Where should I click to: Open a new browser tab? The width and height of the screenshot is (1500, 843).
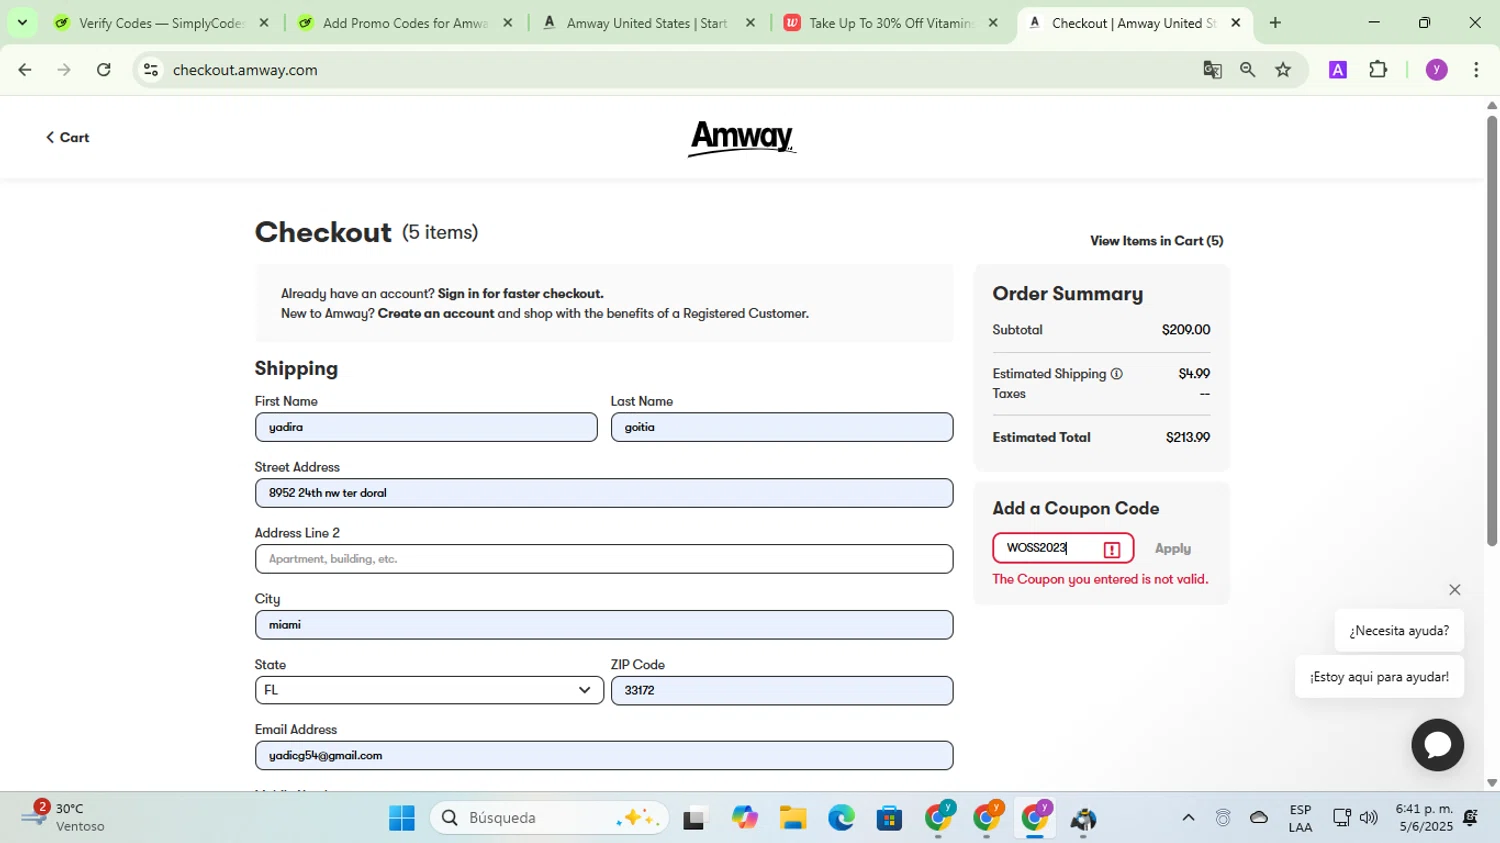[1275, 23]
